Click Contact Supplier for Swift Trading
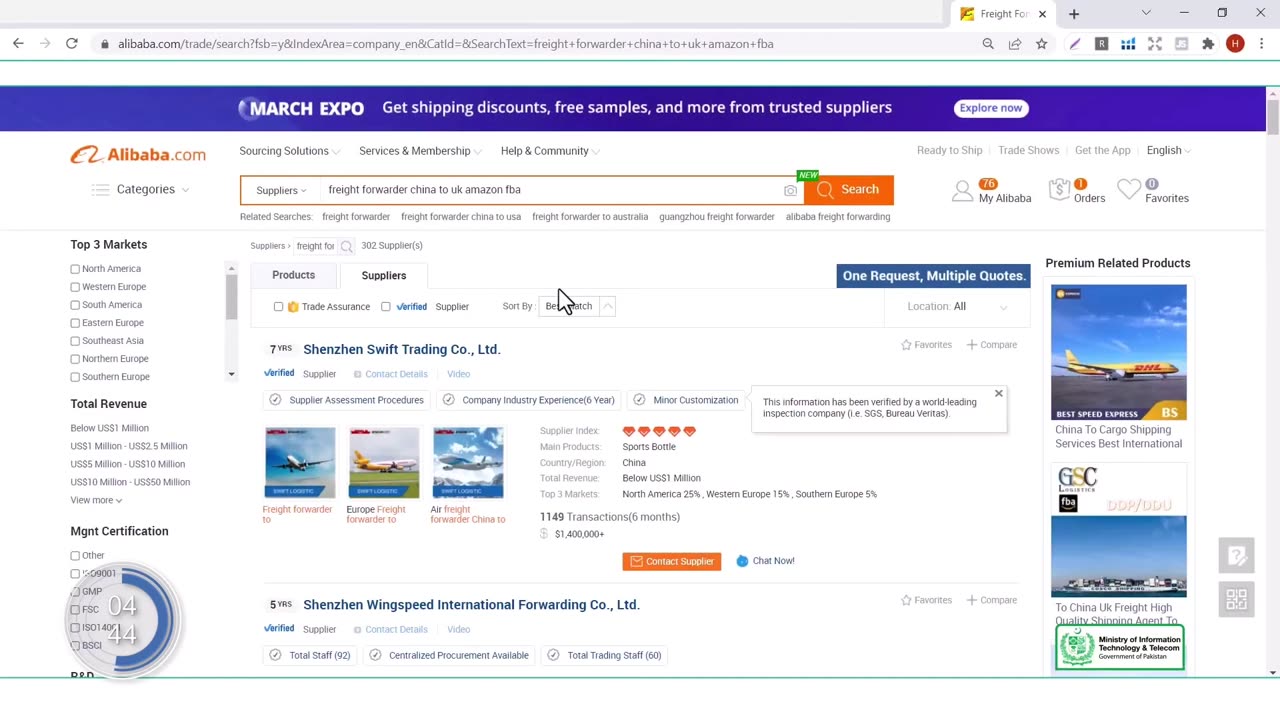 tap(672, 562)
